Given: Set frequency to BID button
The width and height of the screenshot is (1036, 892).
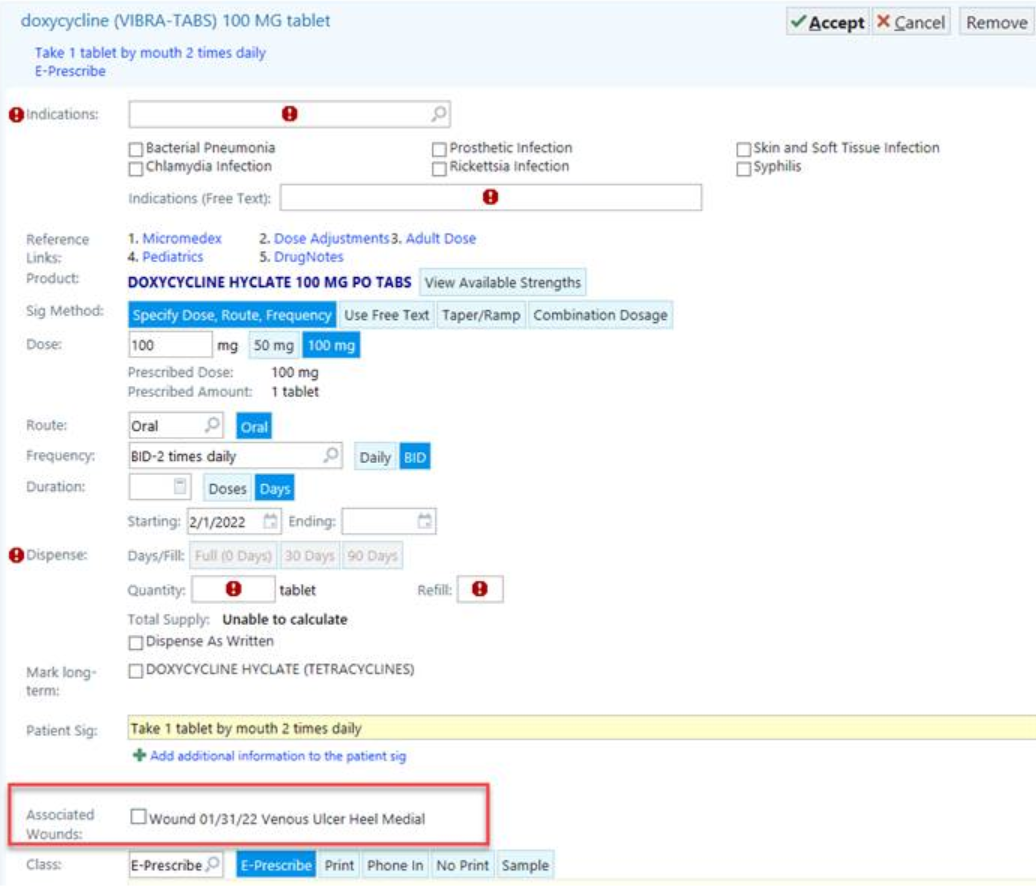Looking at the screenshot, I should coord(415,457).
